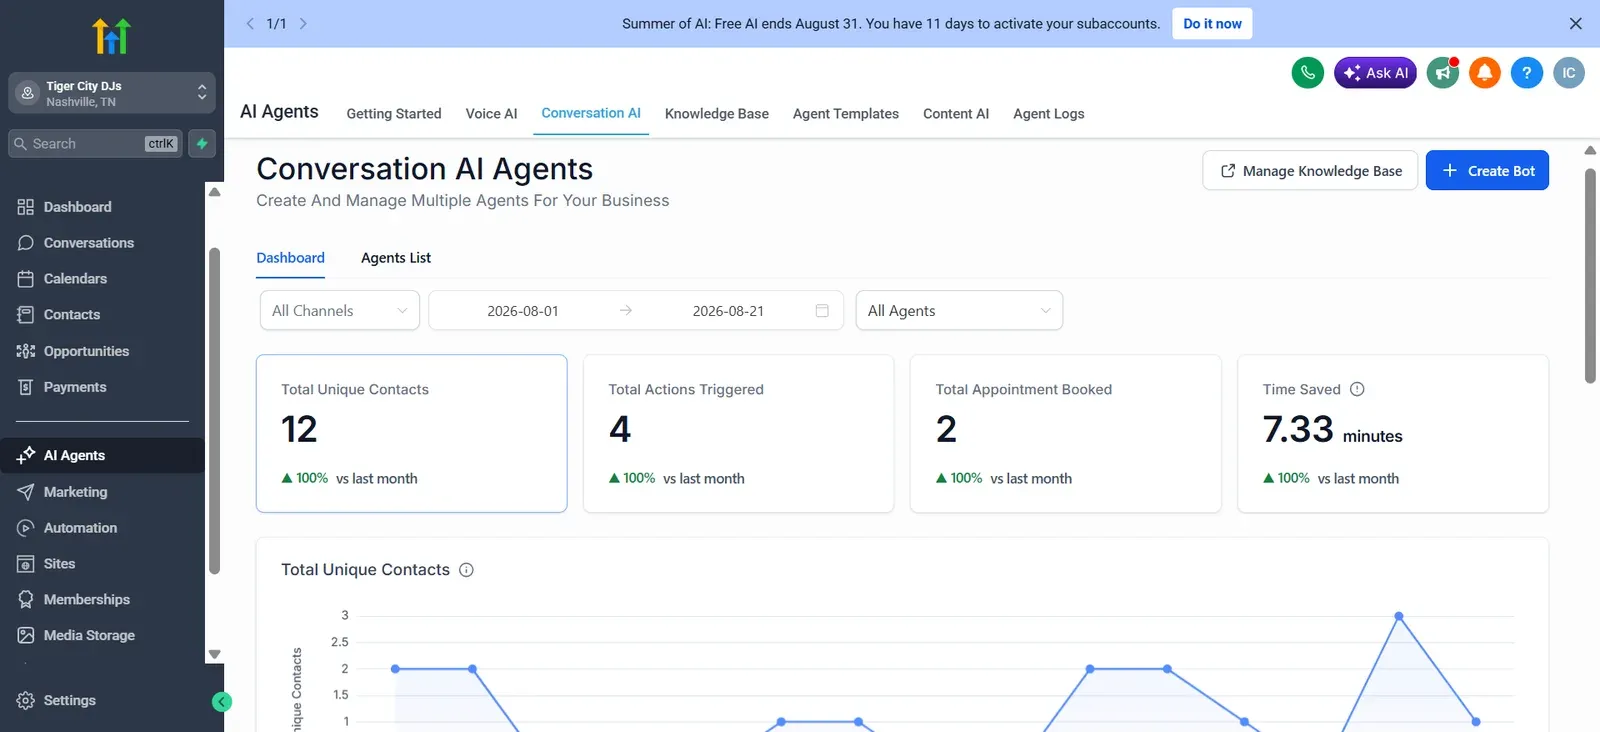Viewport: 1600px width, 732px height.
Task: Open the Tiger City DJs account switcher
Action: (112, 93)
